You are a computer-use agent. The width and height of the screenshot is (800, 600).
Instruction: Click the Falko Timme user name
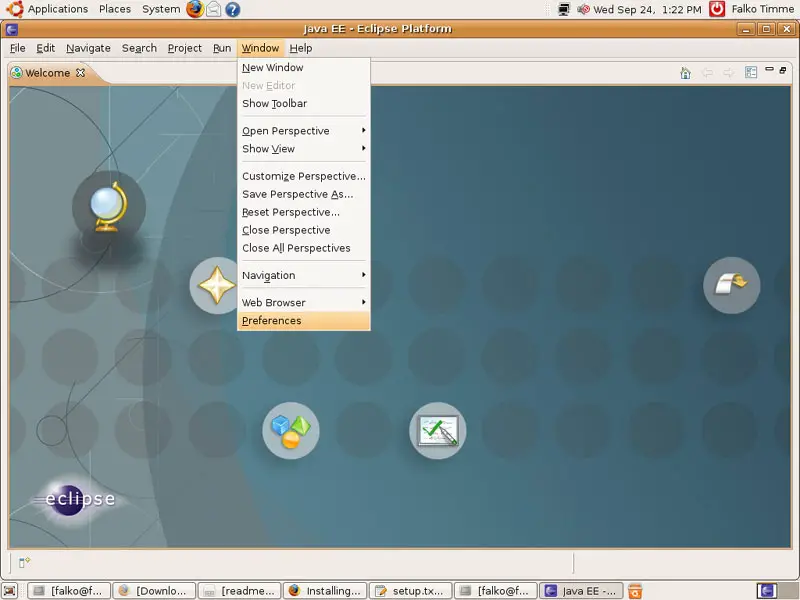[762, 9]
